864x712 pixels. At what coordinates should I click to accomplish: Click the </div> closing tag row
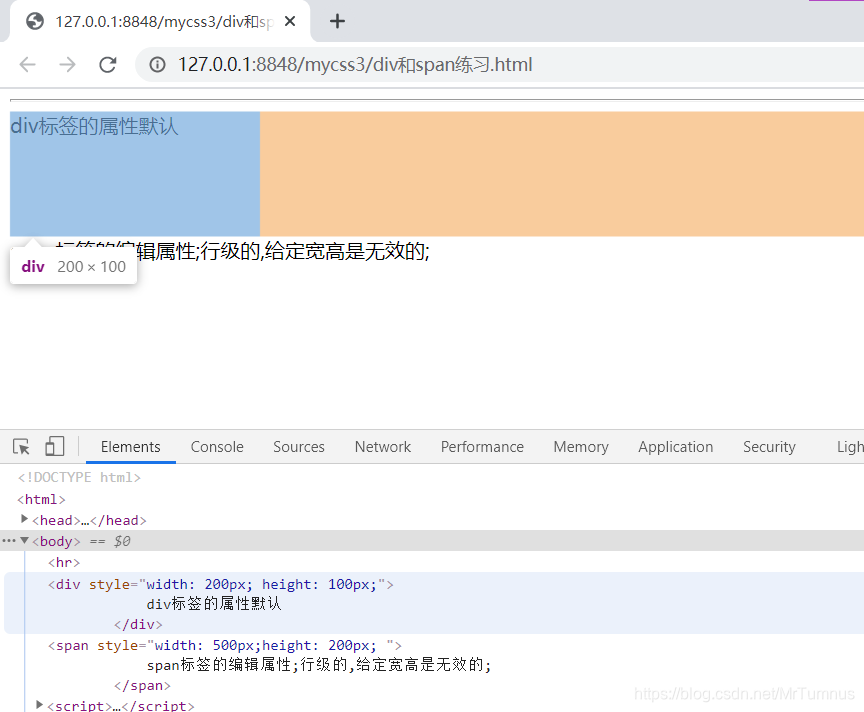[138, 624]
